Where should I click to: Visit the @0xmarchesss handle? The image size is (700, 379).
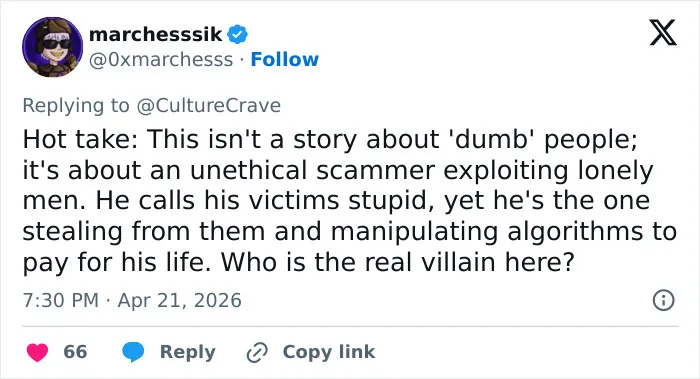161,60
